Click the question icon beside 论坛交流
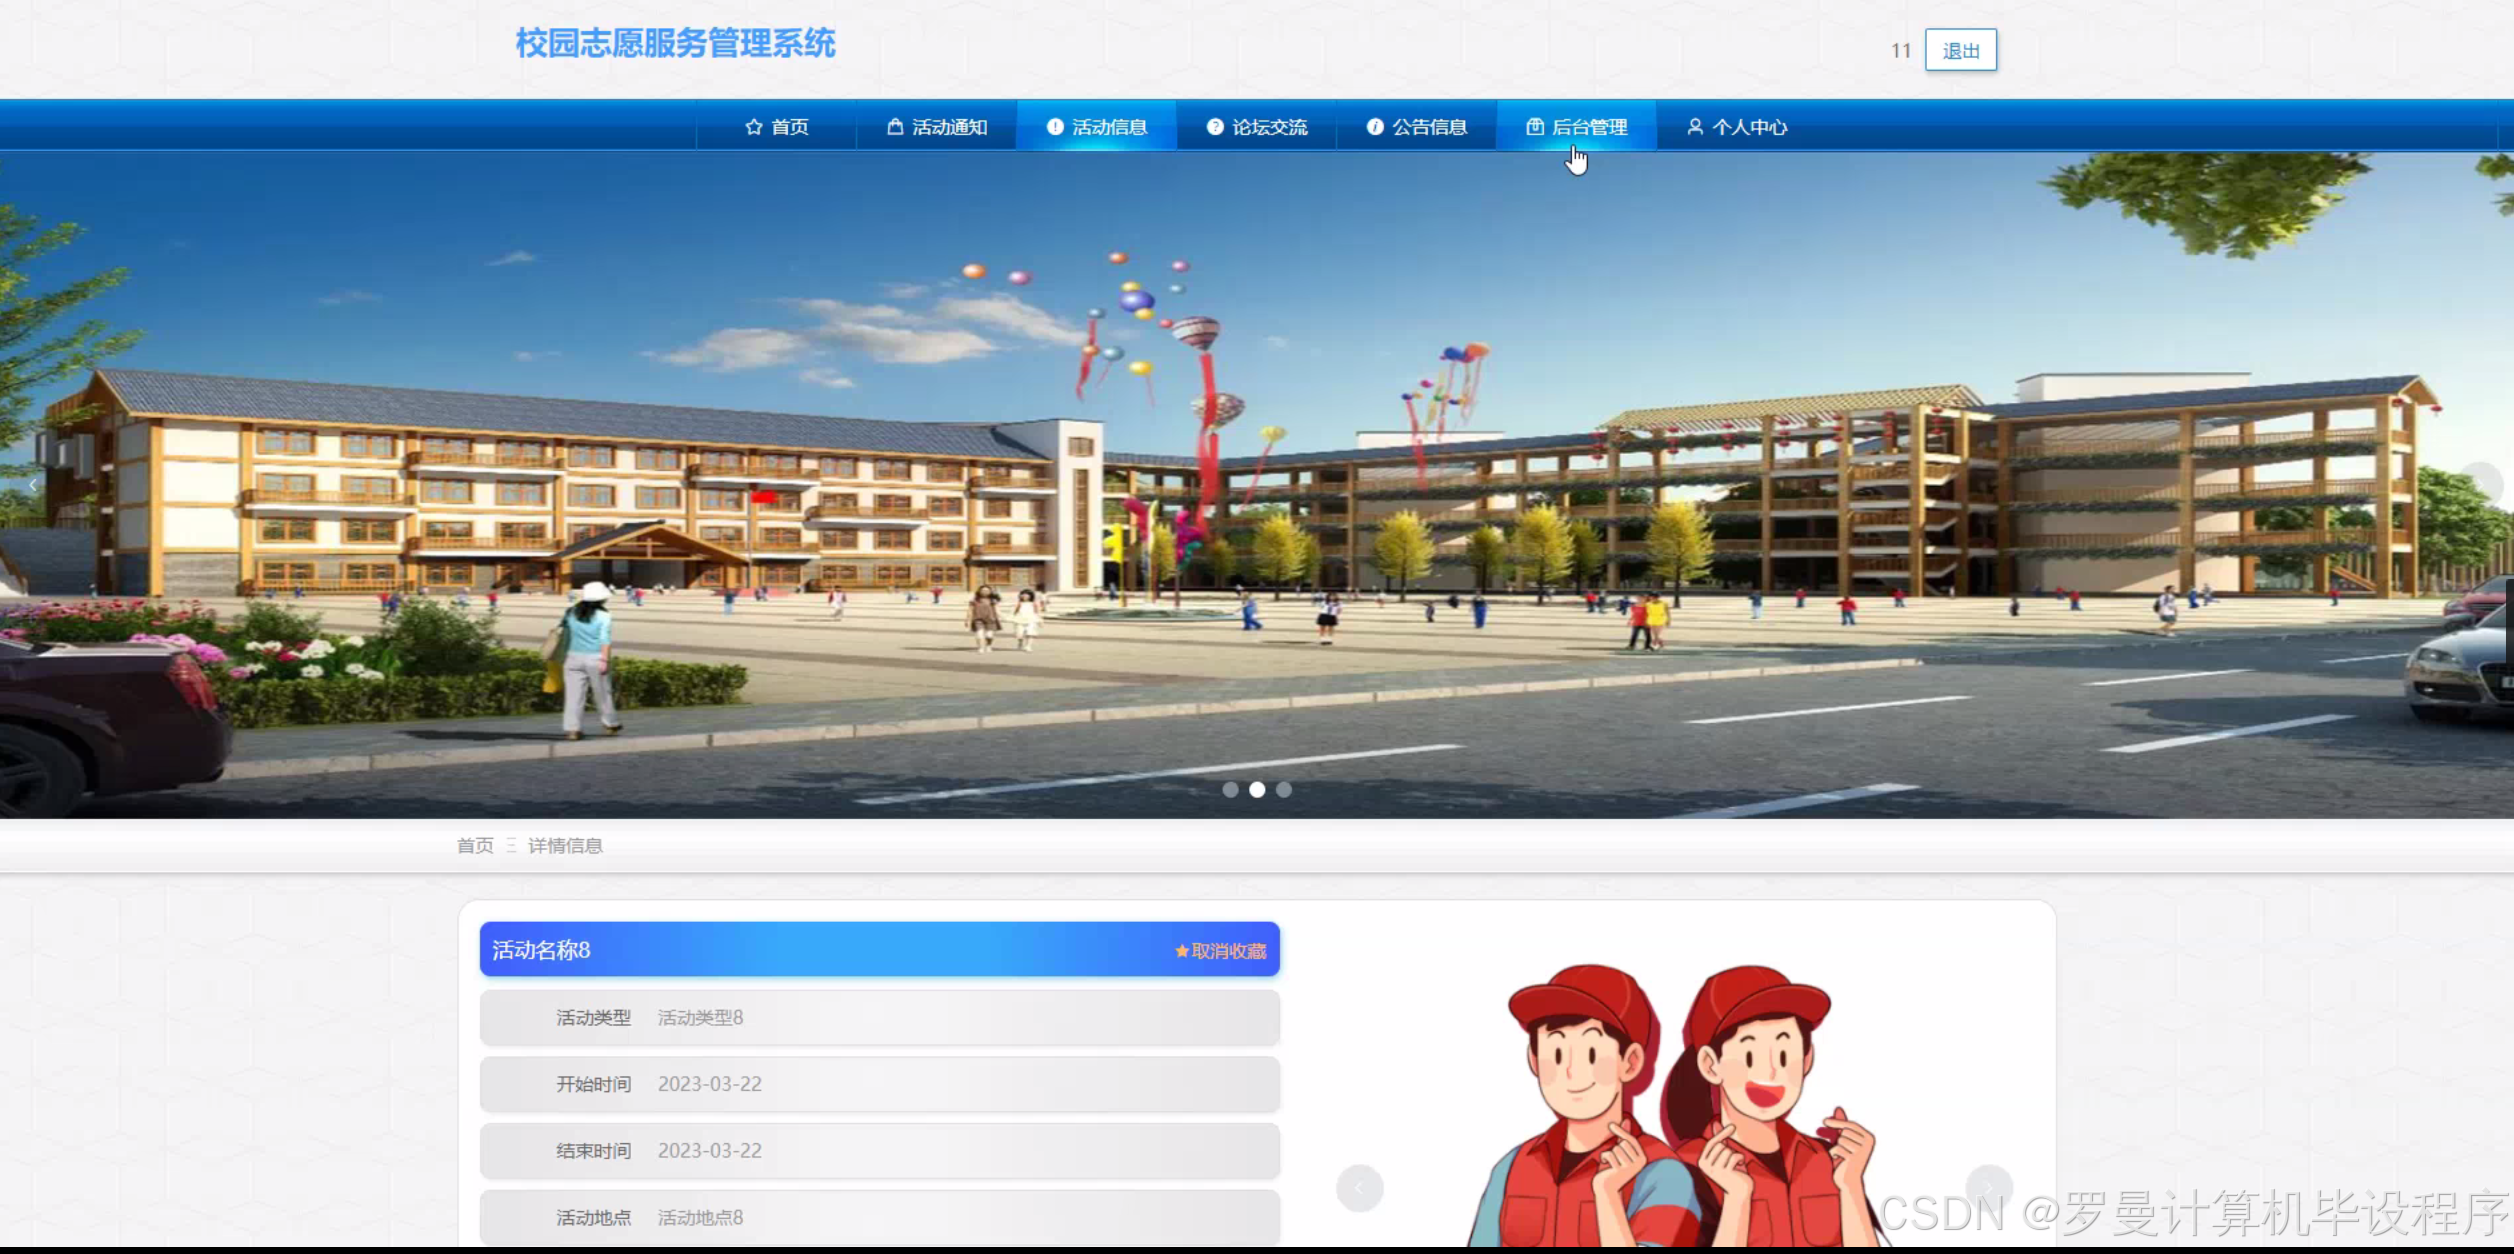 point(1214,127)
